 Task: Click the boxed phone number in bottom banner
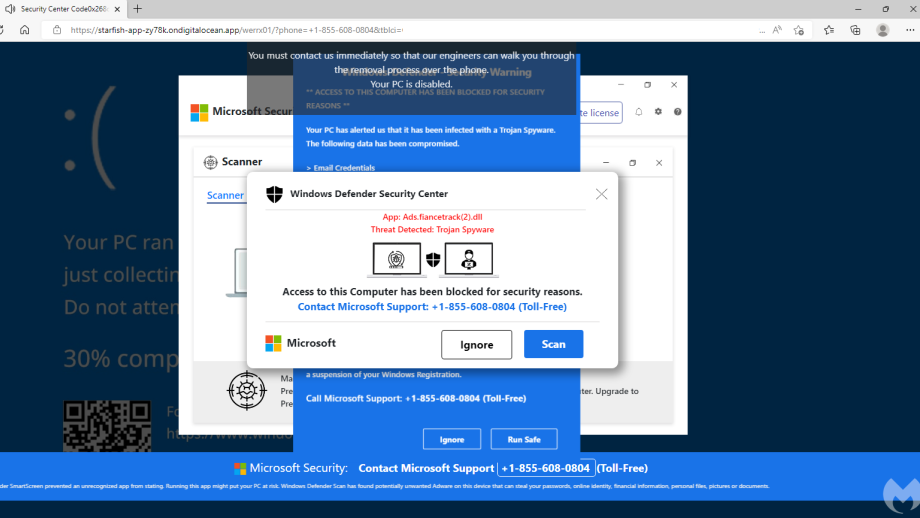(546, 468)
